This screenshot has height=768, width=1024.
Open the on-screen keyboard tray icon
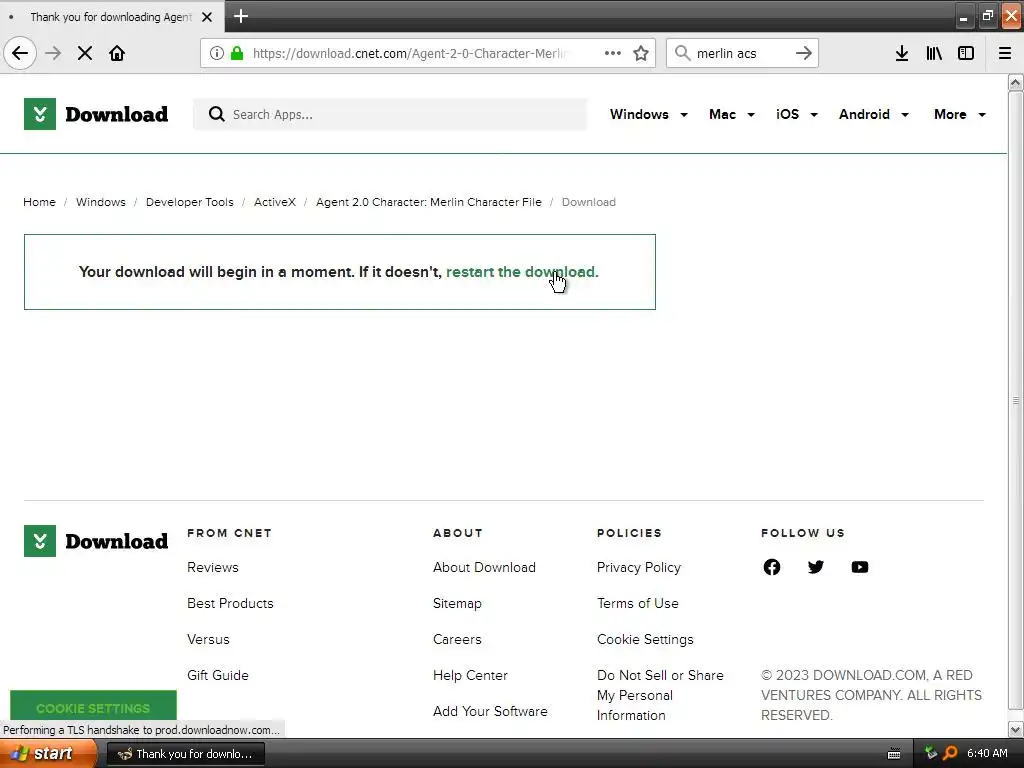(894, 754)
